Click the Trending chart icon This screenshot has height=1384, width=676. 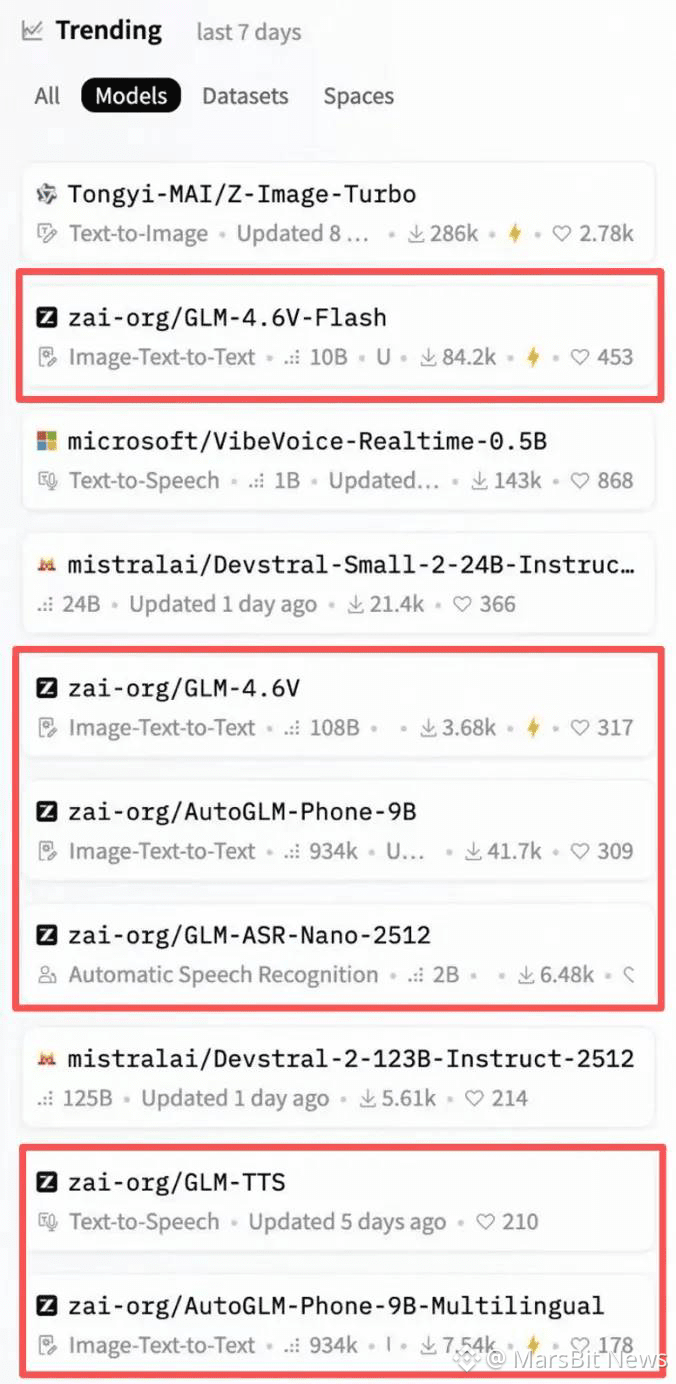(x=32, y=31)
